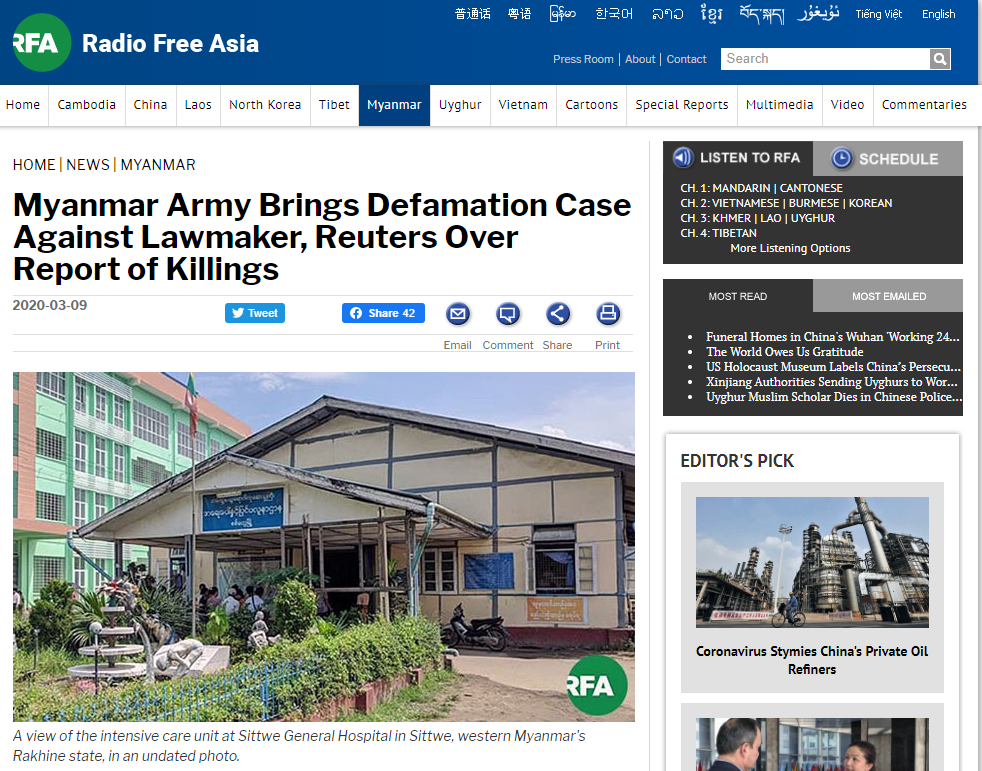Open the Multimedia section
982x771 pixels.
pos(779,105)
